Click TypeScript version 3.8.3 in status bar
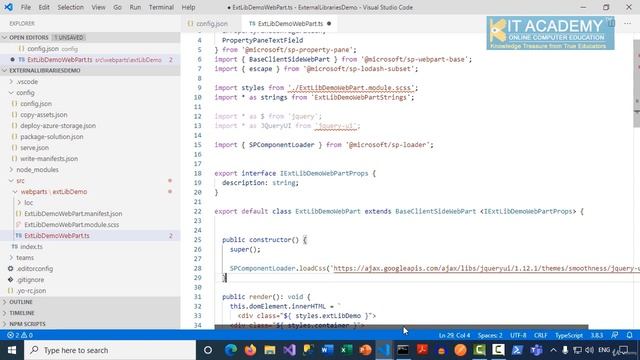 pos(597,335)
